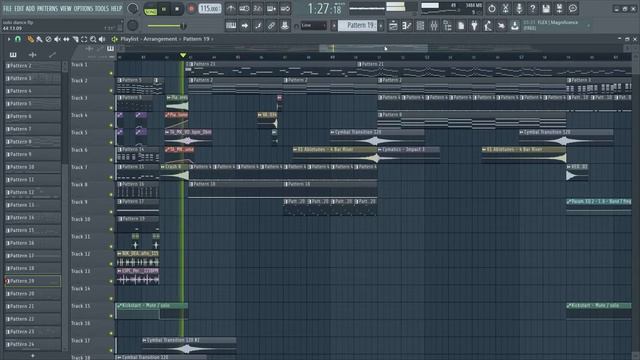Click the playhead marker on timeline
Screen dimensions: 640x360
(183, 55)
